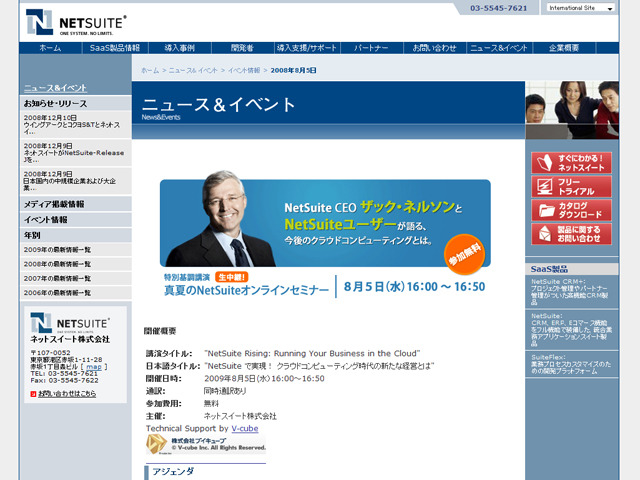The width and height of the screenshot is (640, 480).
Task: Open 2006年の最新情報一覧
Action: coord(76,293)
